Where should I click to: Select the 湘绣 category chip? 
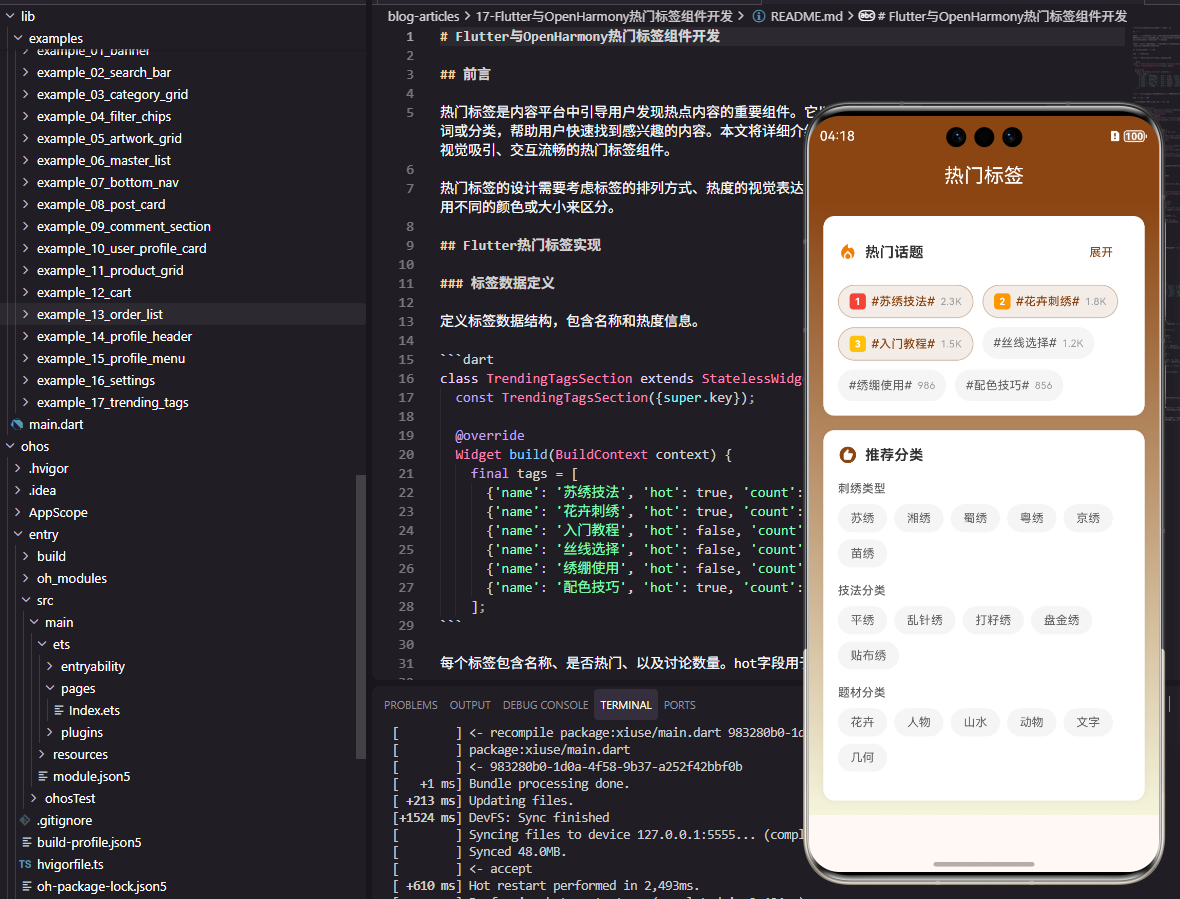919,518
